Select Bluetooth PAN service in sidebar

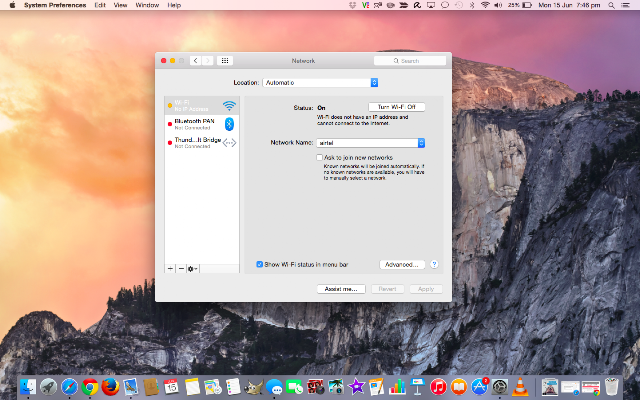pyautogui.click(x=202, y=124)
